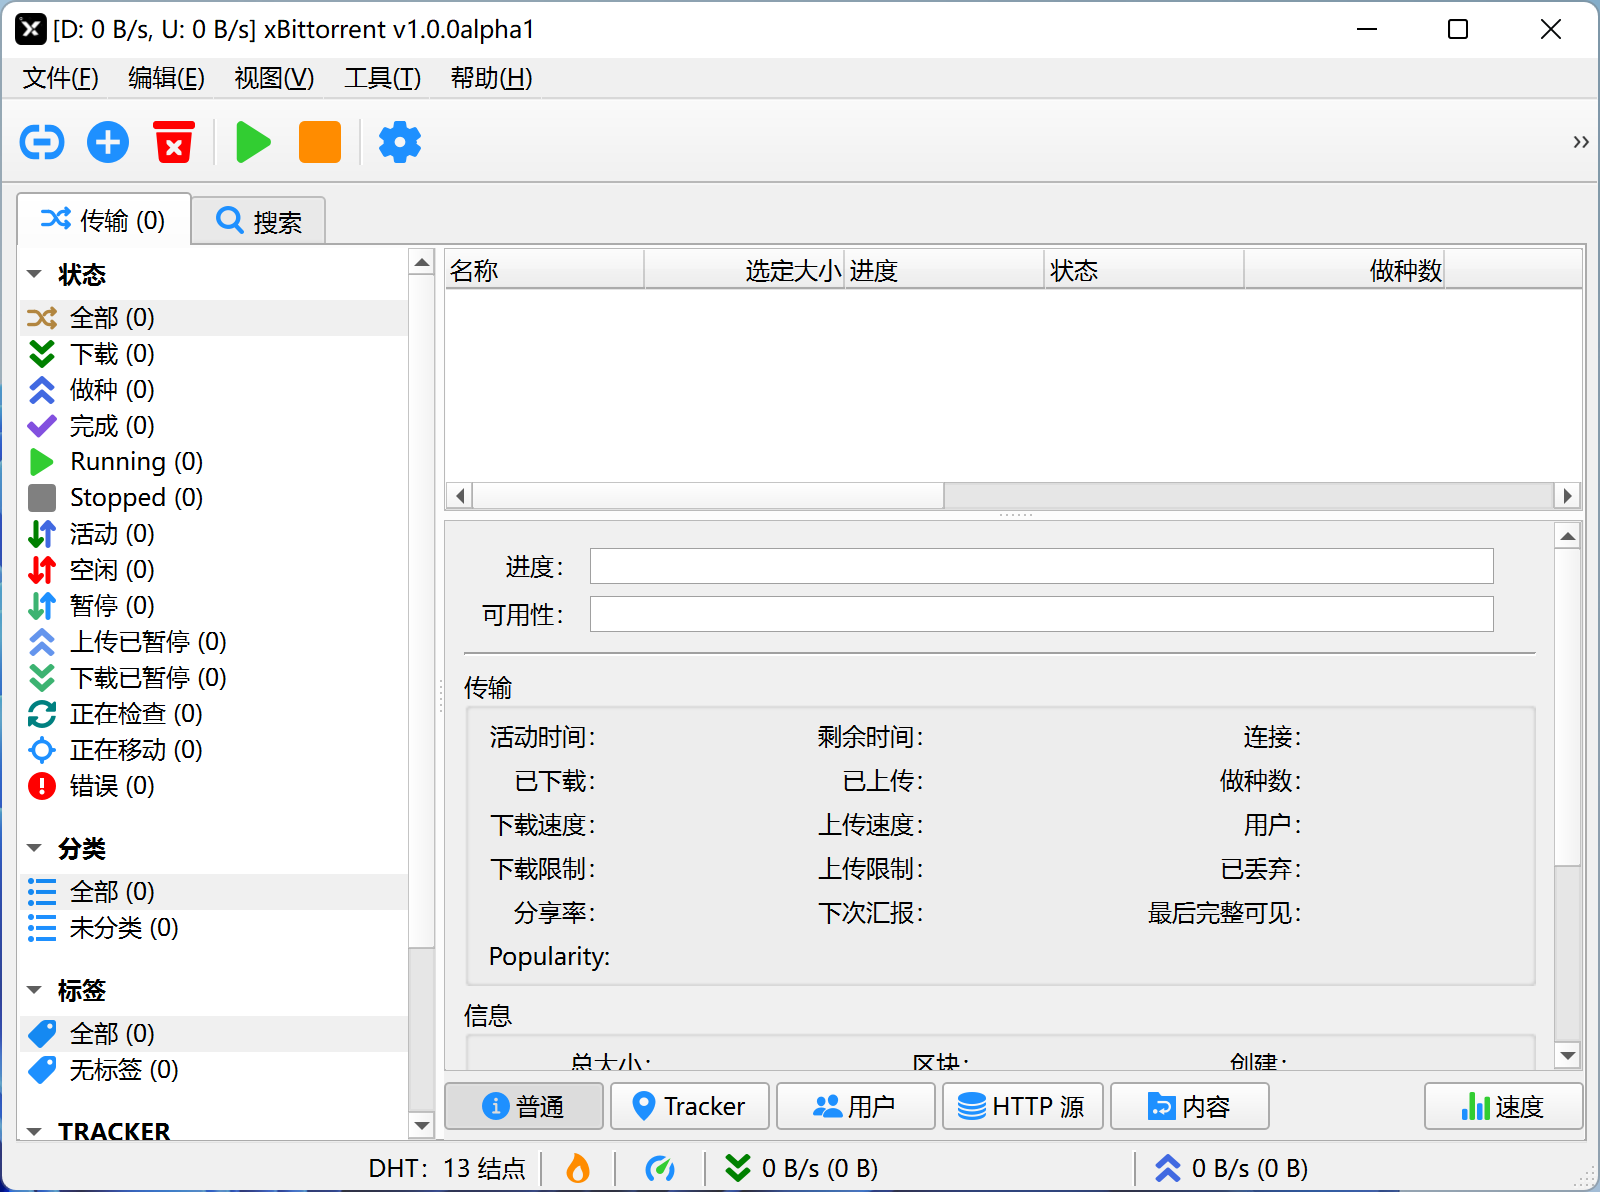The image size is (1600, 1192).
Task: Collapse the 标签 section
Action: (x=34, y=990)
